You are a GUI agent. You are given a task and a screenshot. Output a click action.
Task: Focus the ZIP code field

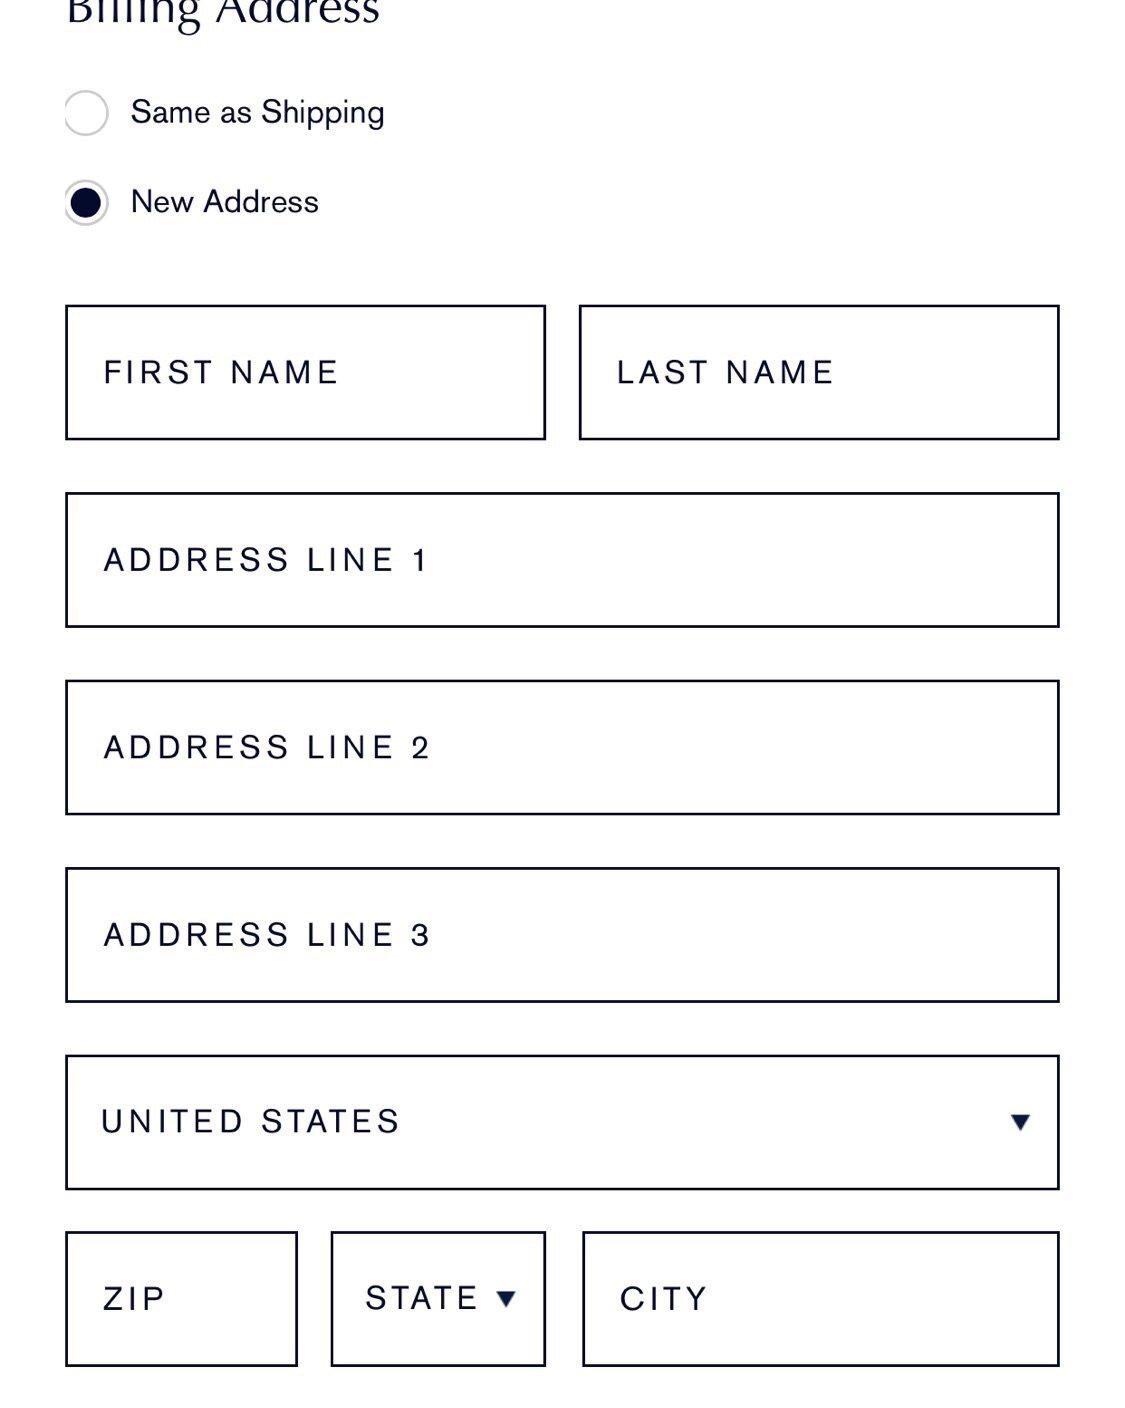pos(181,1299)
